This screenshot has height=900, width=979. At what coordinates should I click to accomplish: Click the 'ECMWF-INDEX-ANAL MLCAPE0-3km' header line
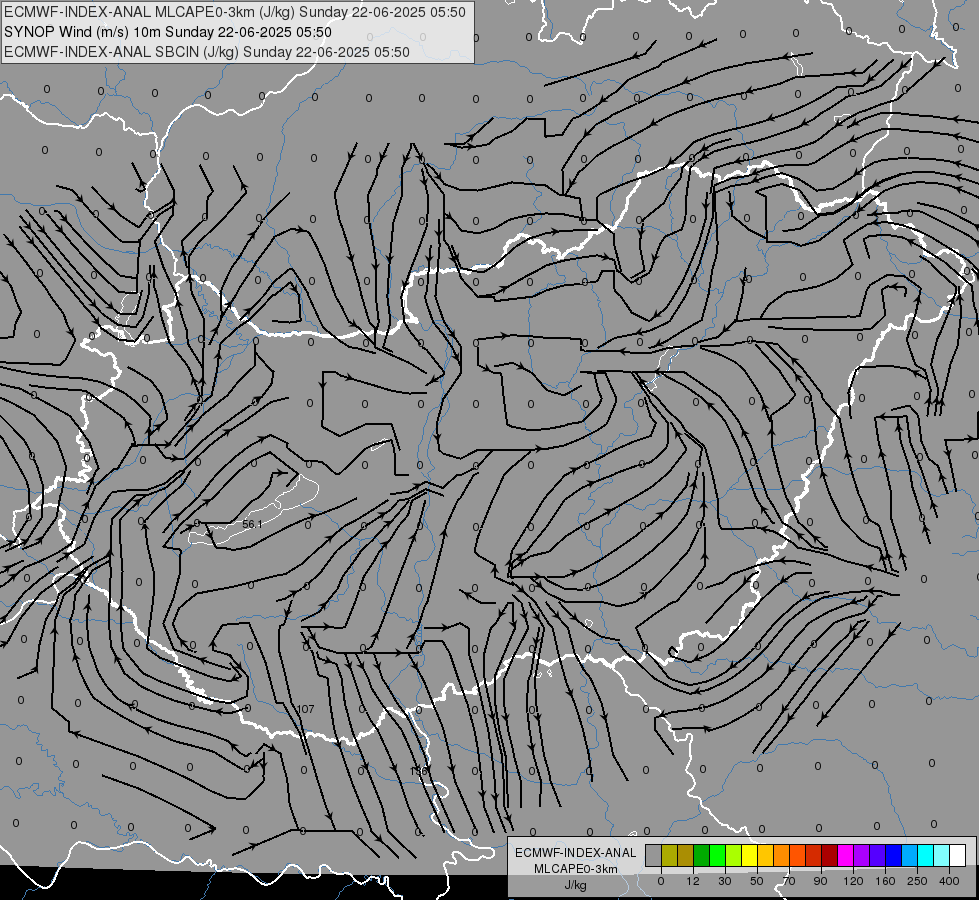235,12
